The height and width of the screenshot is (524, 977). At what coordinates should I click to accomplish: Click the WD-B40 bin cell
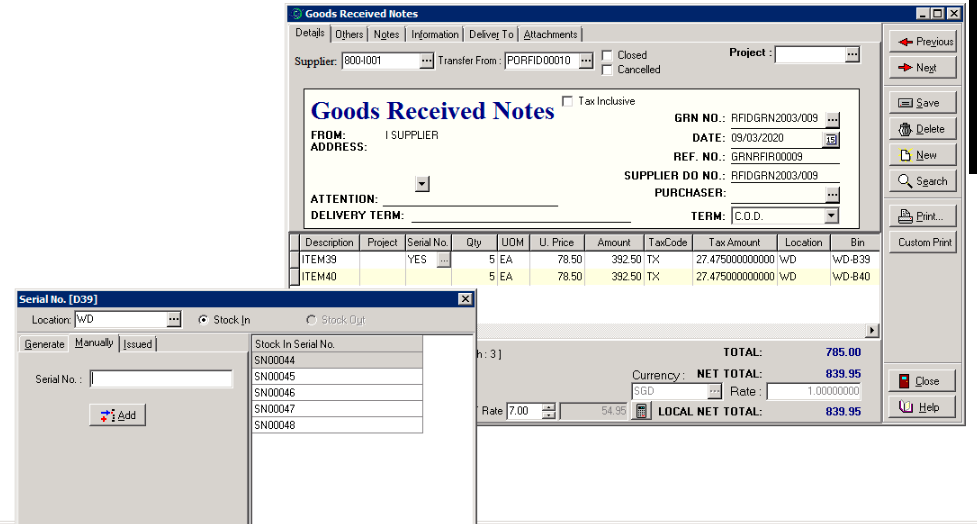[x=854, y=277]
